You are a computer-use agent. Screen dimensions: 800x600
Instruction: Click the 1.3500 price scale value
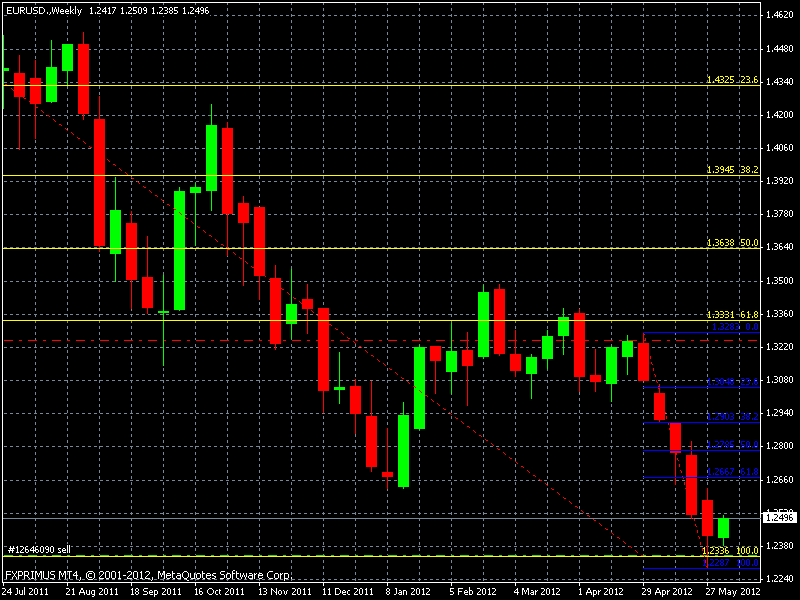point(780,281)
